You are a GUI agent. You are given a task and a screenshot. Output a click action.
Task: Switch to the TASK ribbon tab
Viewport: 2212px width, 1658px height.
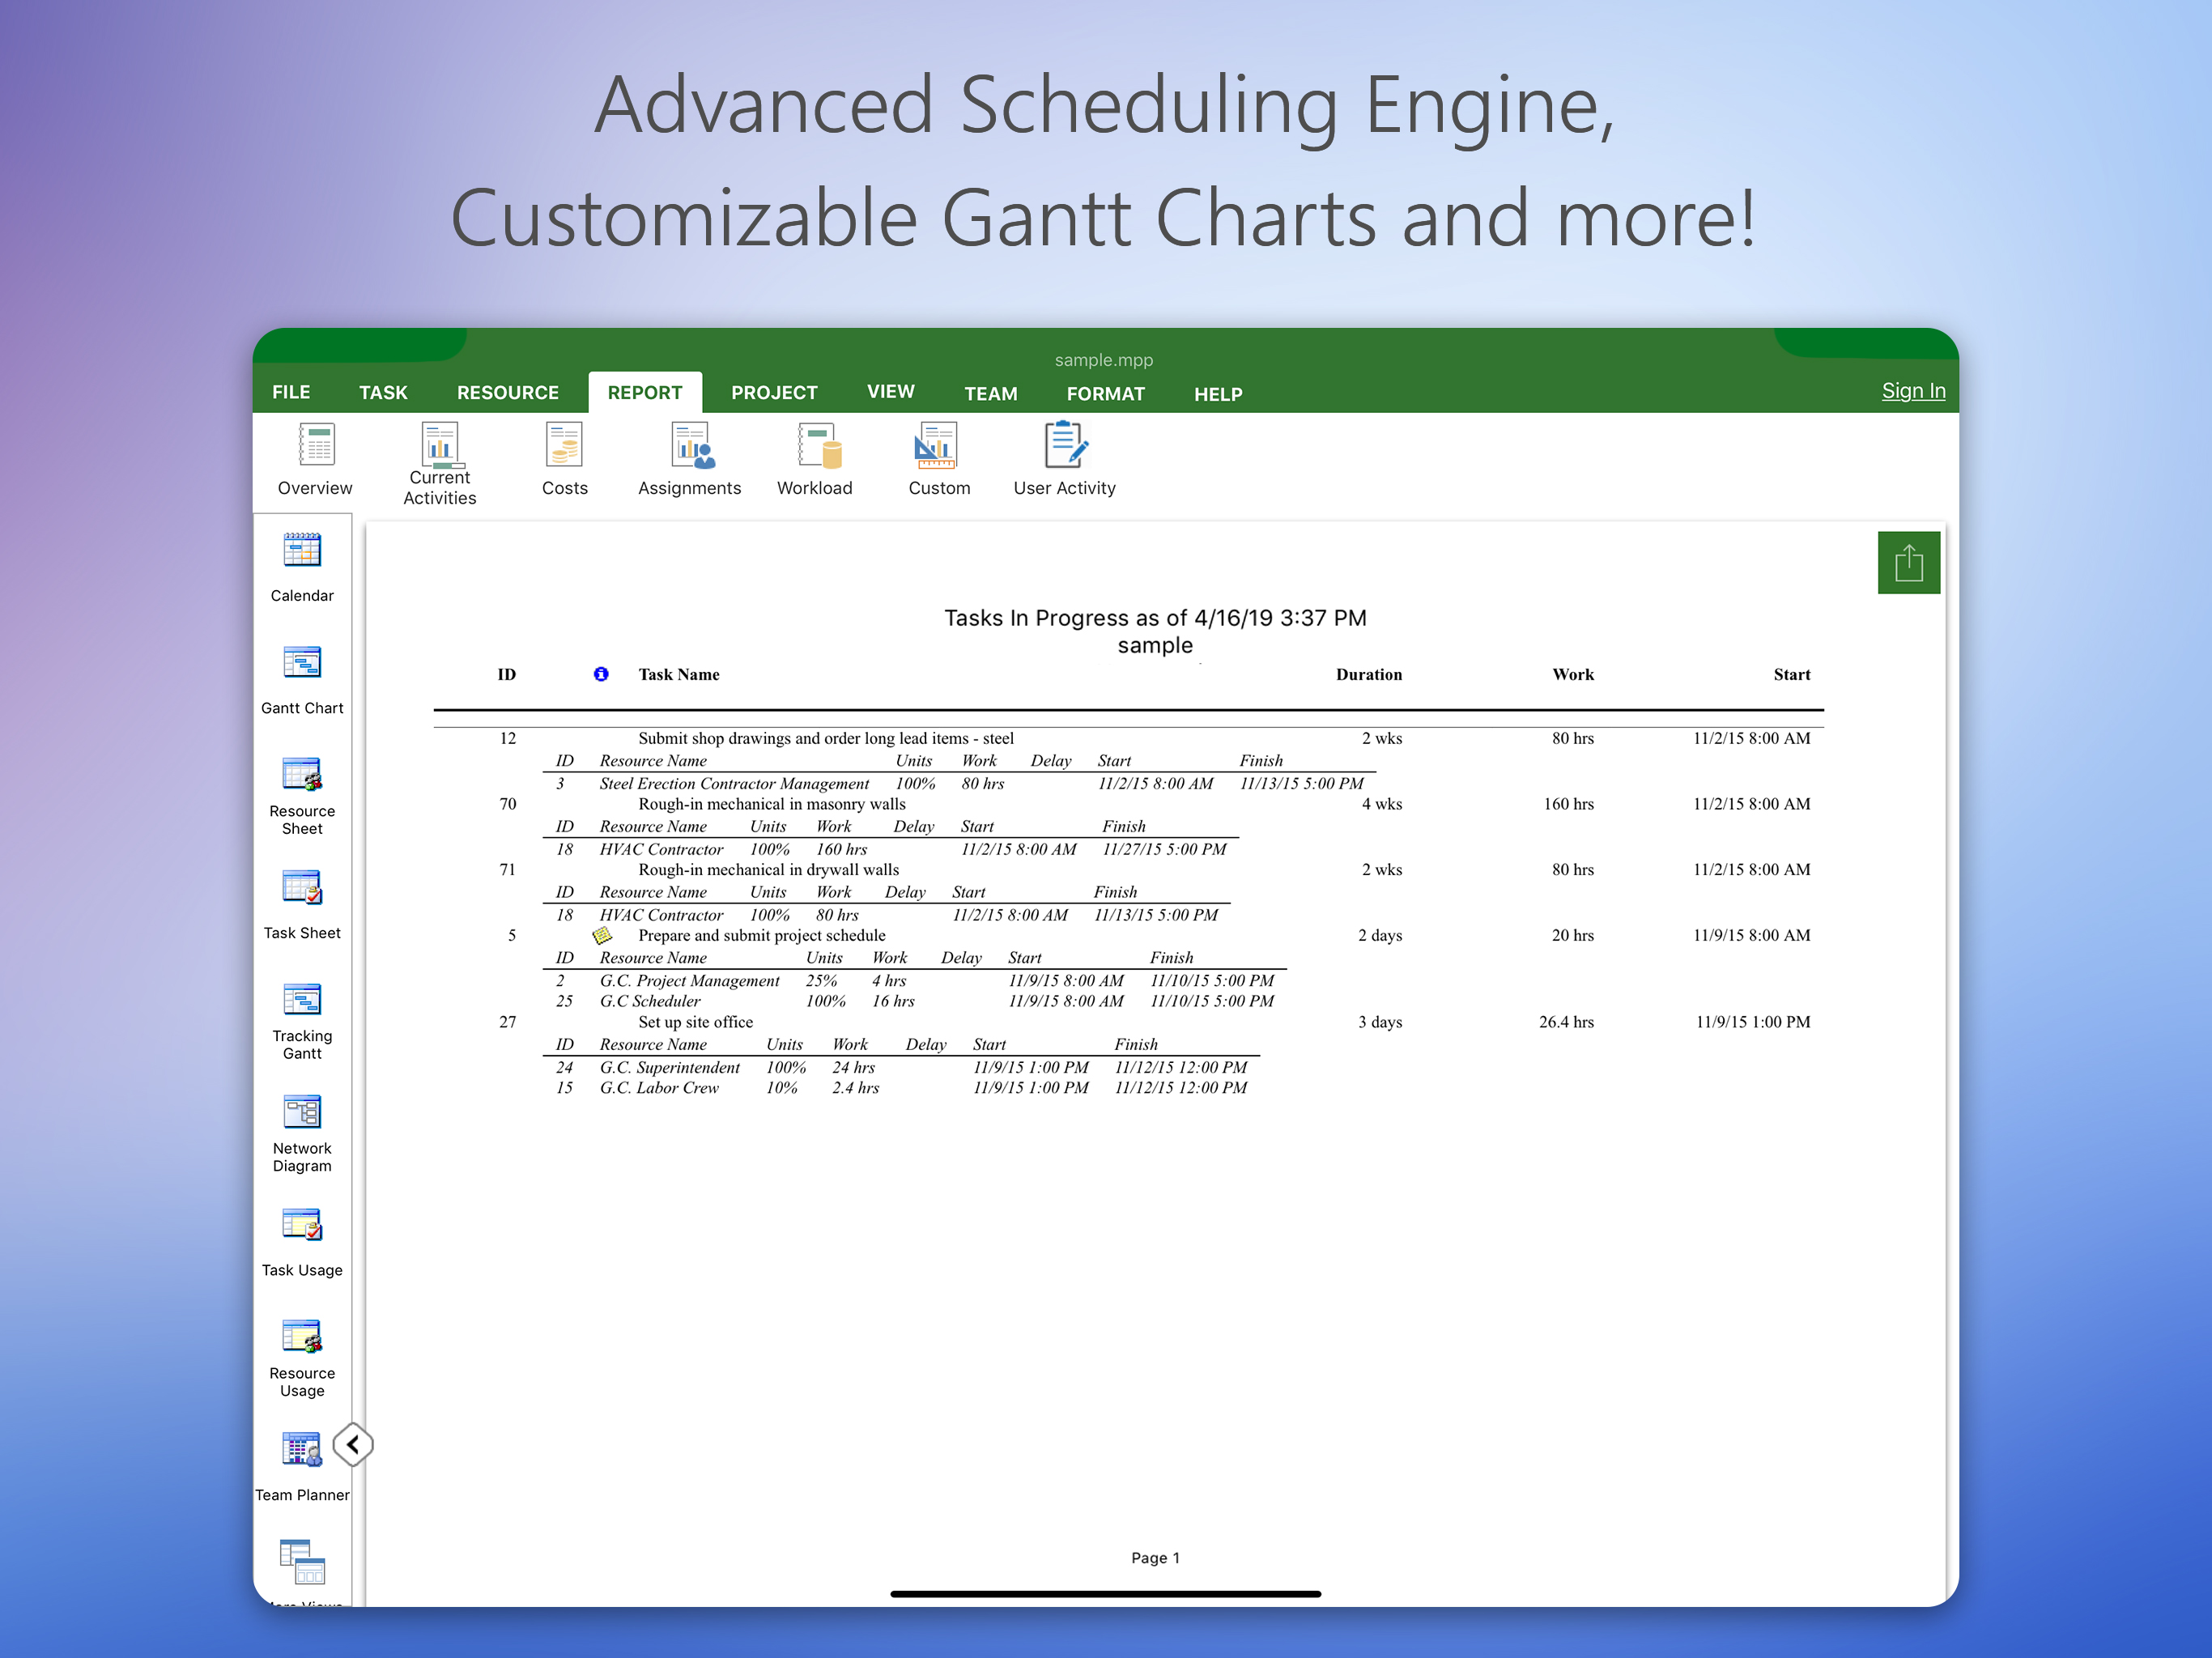383,393
